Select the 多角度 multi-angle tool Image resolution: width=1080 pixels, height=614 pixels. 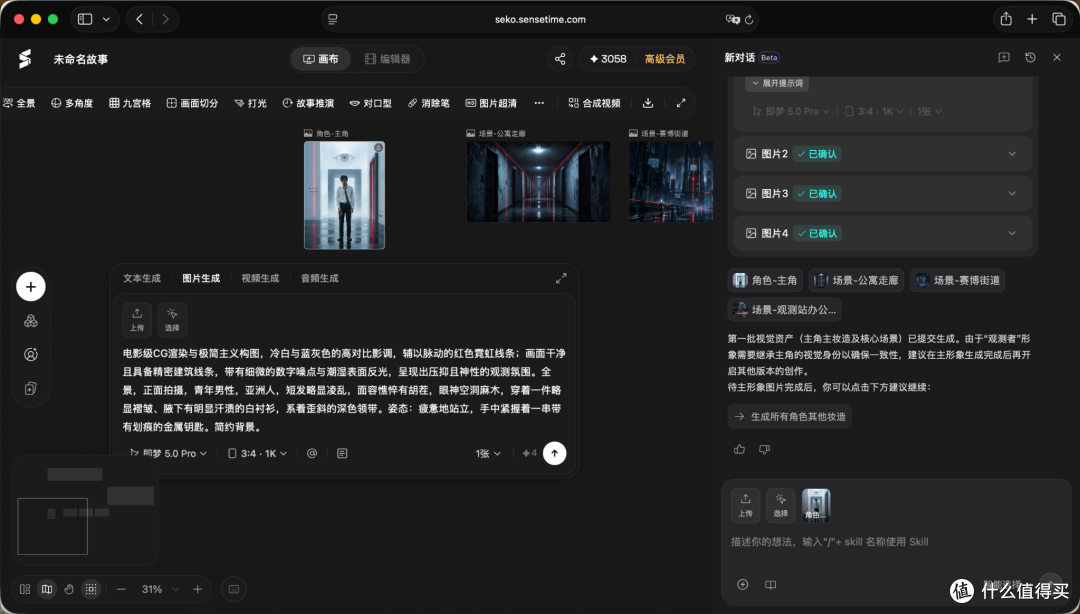(72, 103)
